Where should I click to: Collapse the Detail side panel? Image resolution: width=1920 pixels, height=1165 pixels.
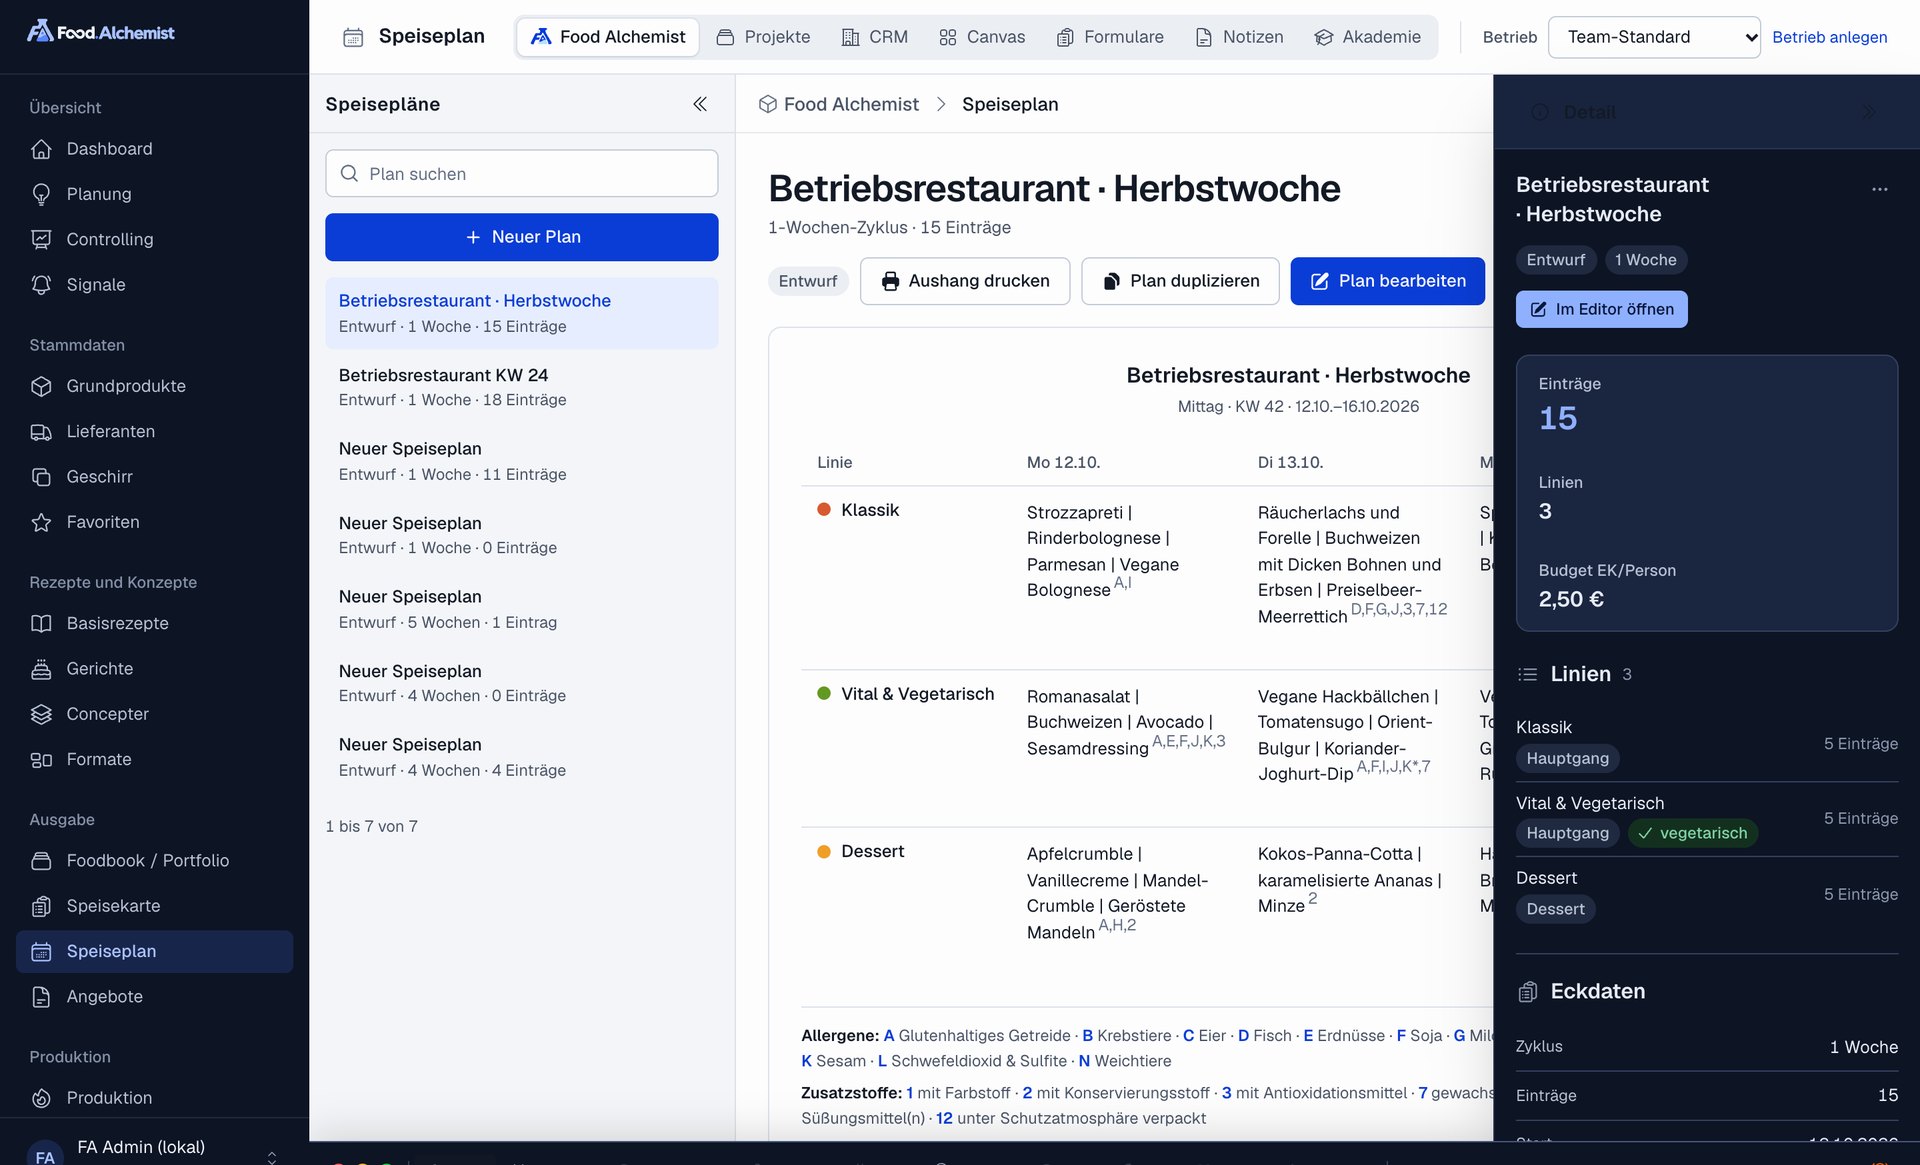1867,112
